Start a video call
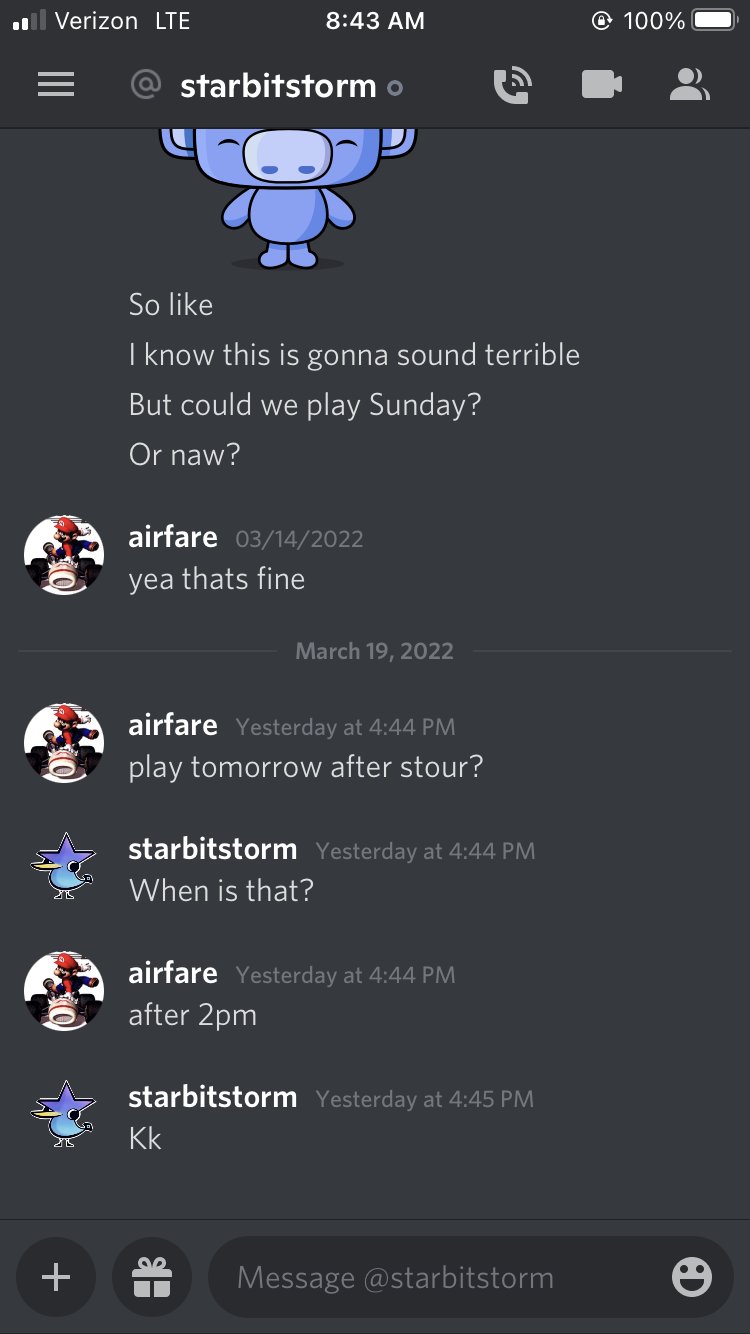Image resolution: width=750 pixels, height=1334 pixels. point(601,86)
